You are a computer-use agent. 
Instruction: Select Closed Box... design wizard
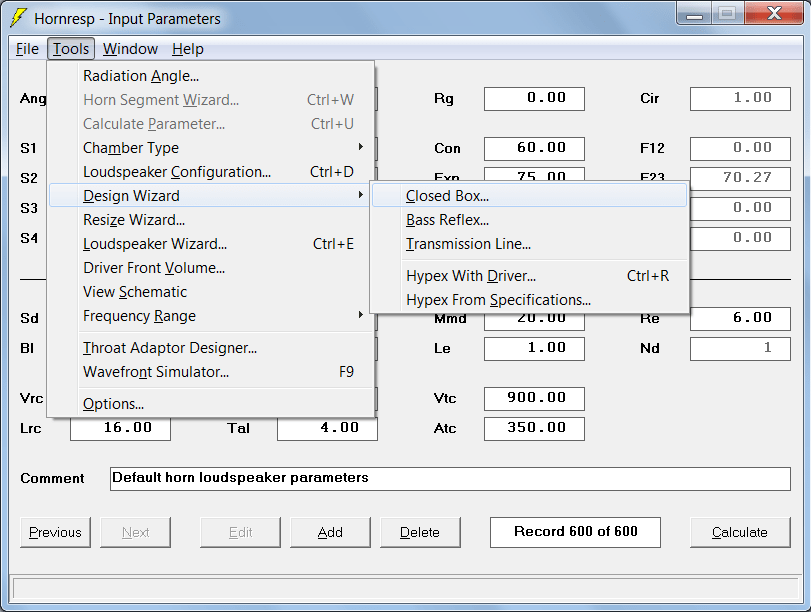click(530, 196)
